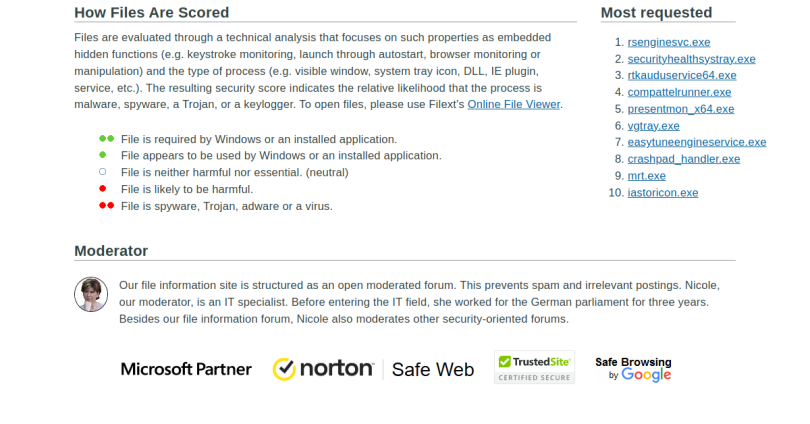Open the compattelrunner.exe file page
810x424 pixels.
pos(679,92)
